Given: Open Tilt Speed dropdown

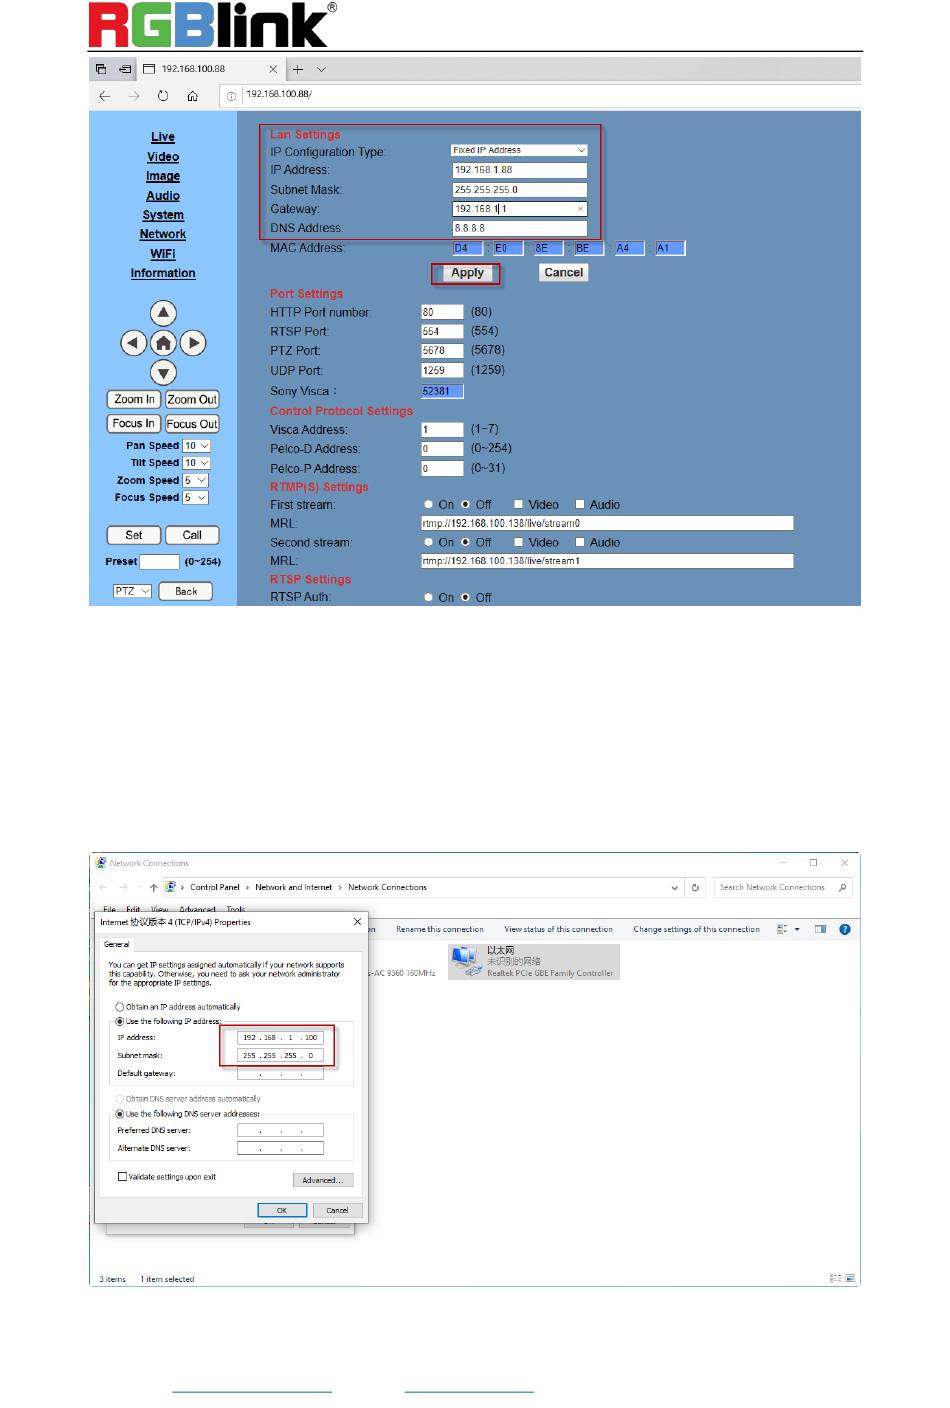Looking at the screenshot, I should pyautogui.click(x=197, y=463).
